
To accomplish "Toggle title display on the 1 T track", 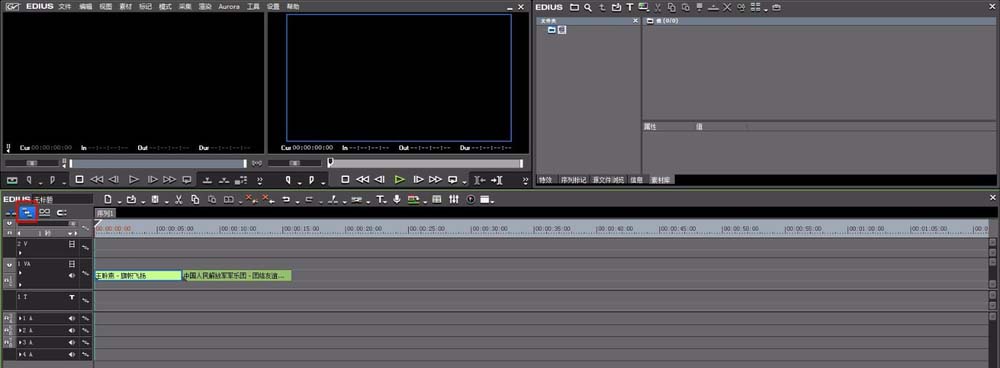I will pos(72,297).
